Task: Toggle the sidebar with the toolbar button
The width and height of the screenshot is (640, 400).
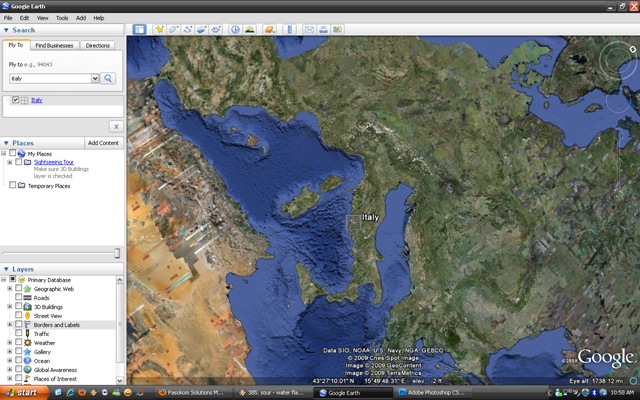Action: coord(139,29)
